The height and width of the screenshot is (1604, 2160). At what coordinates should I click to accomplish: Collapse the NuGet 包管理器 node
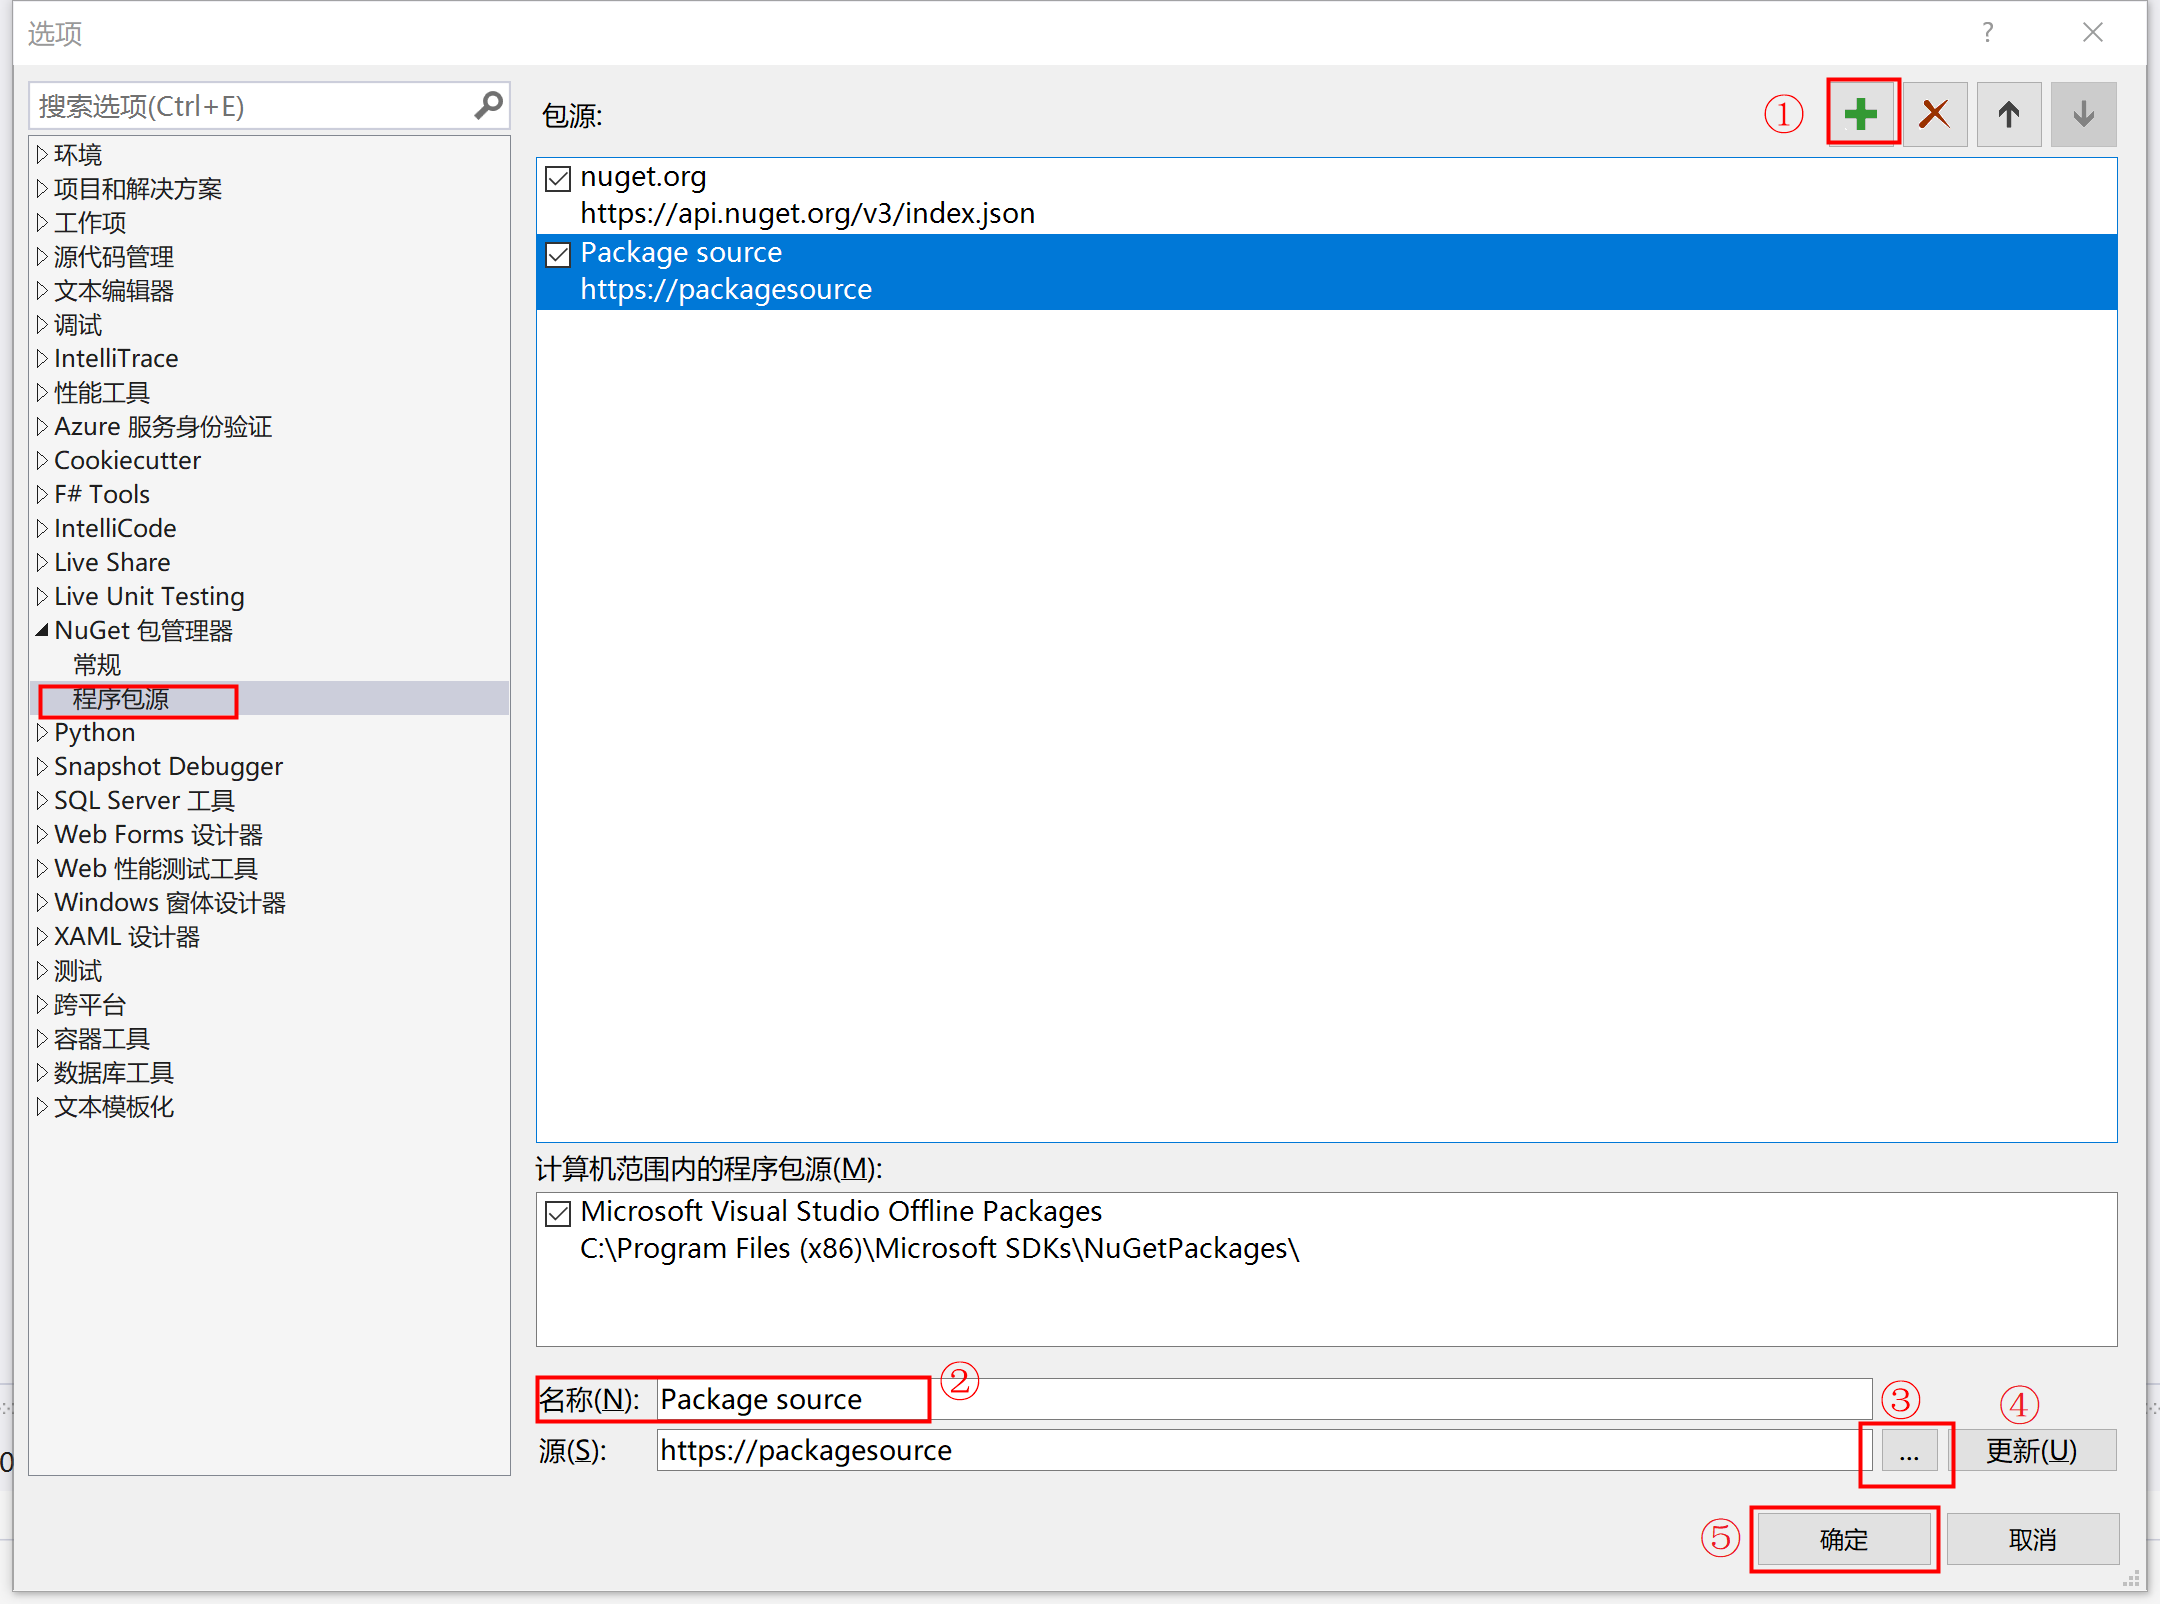(42, 631)
